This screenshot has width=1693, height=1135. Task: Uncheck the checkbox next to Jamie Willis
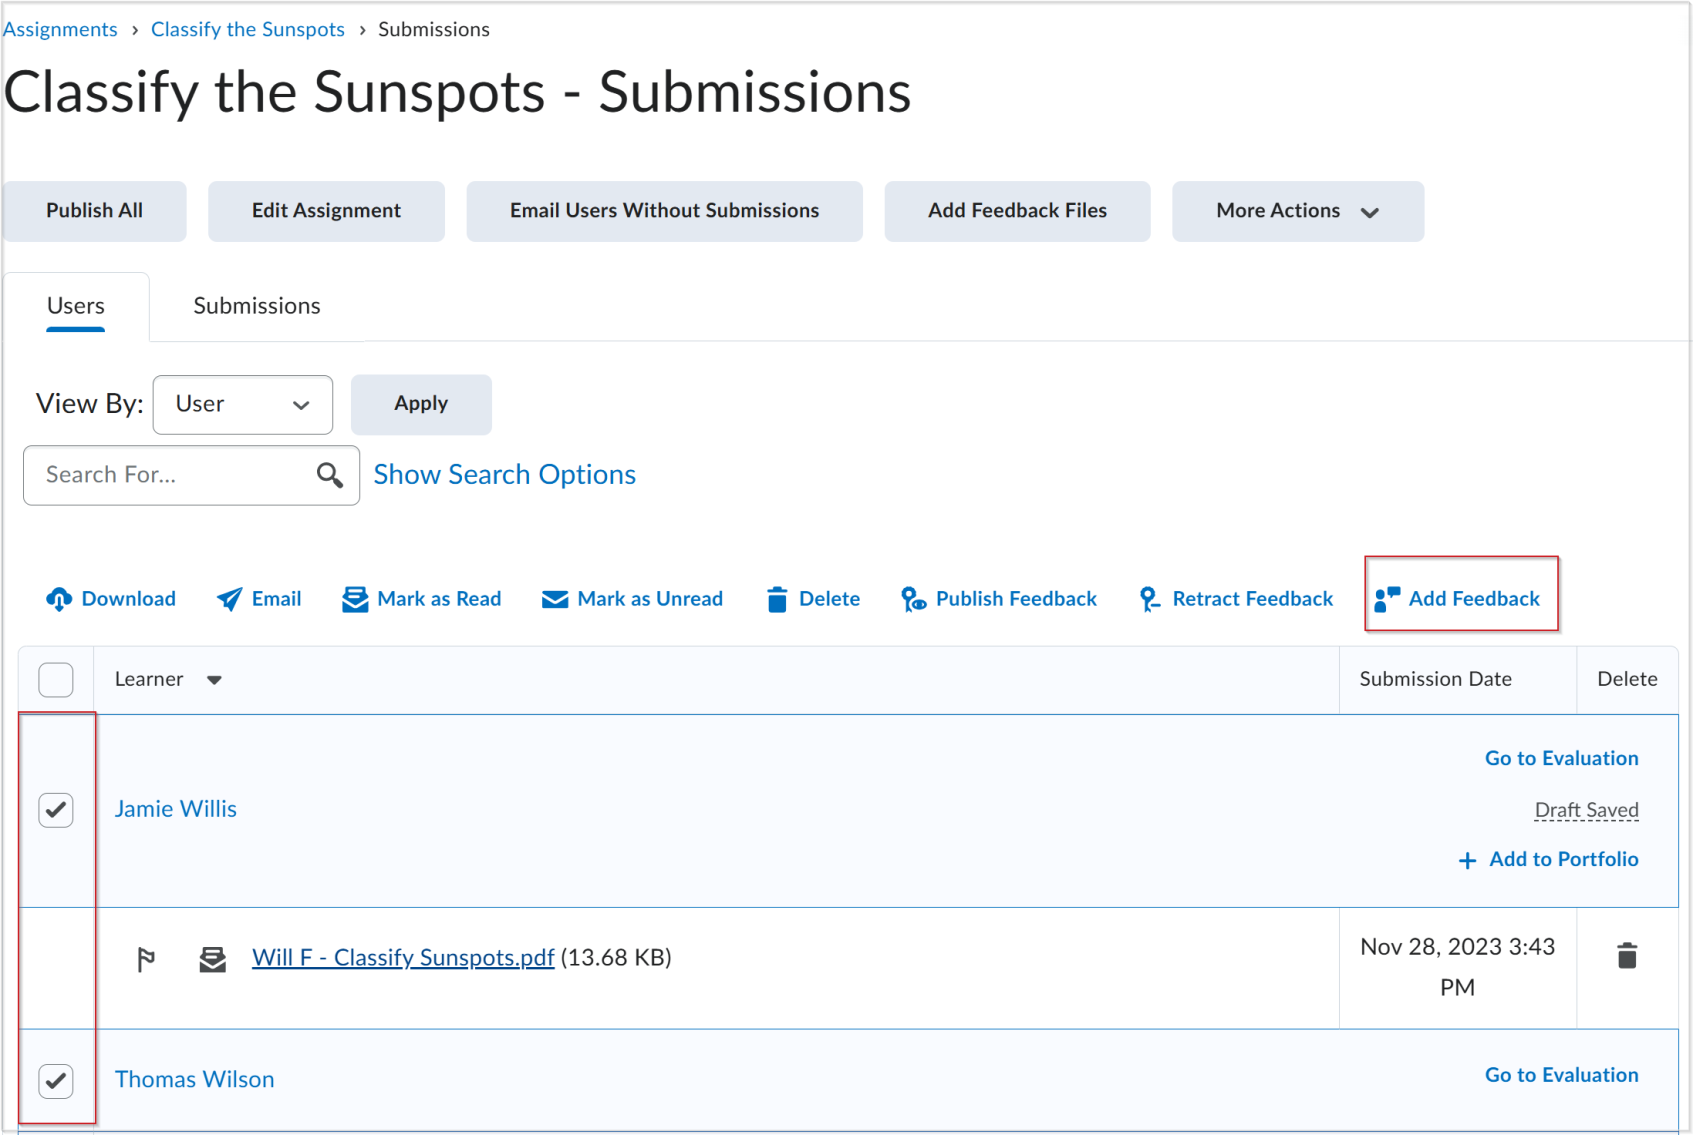(56, 810)
